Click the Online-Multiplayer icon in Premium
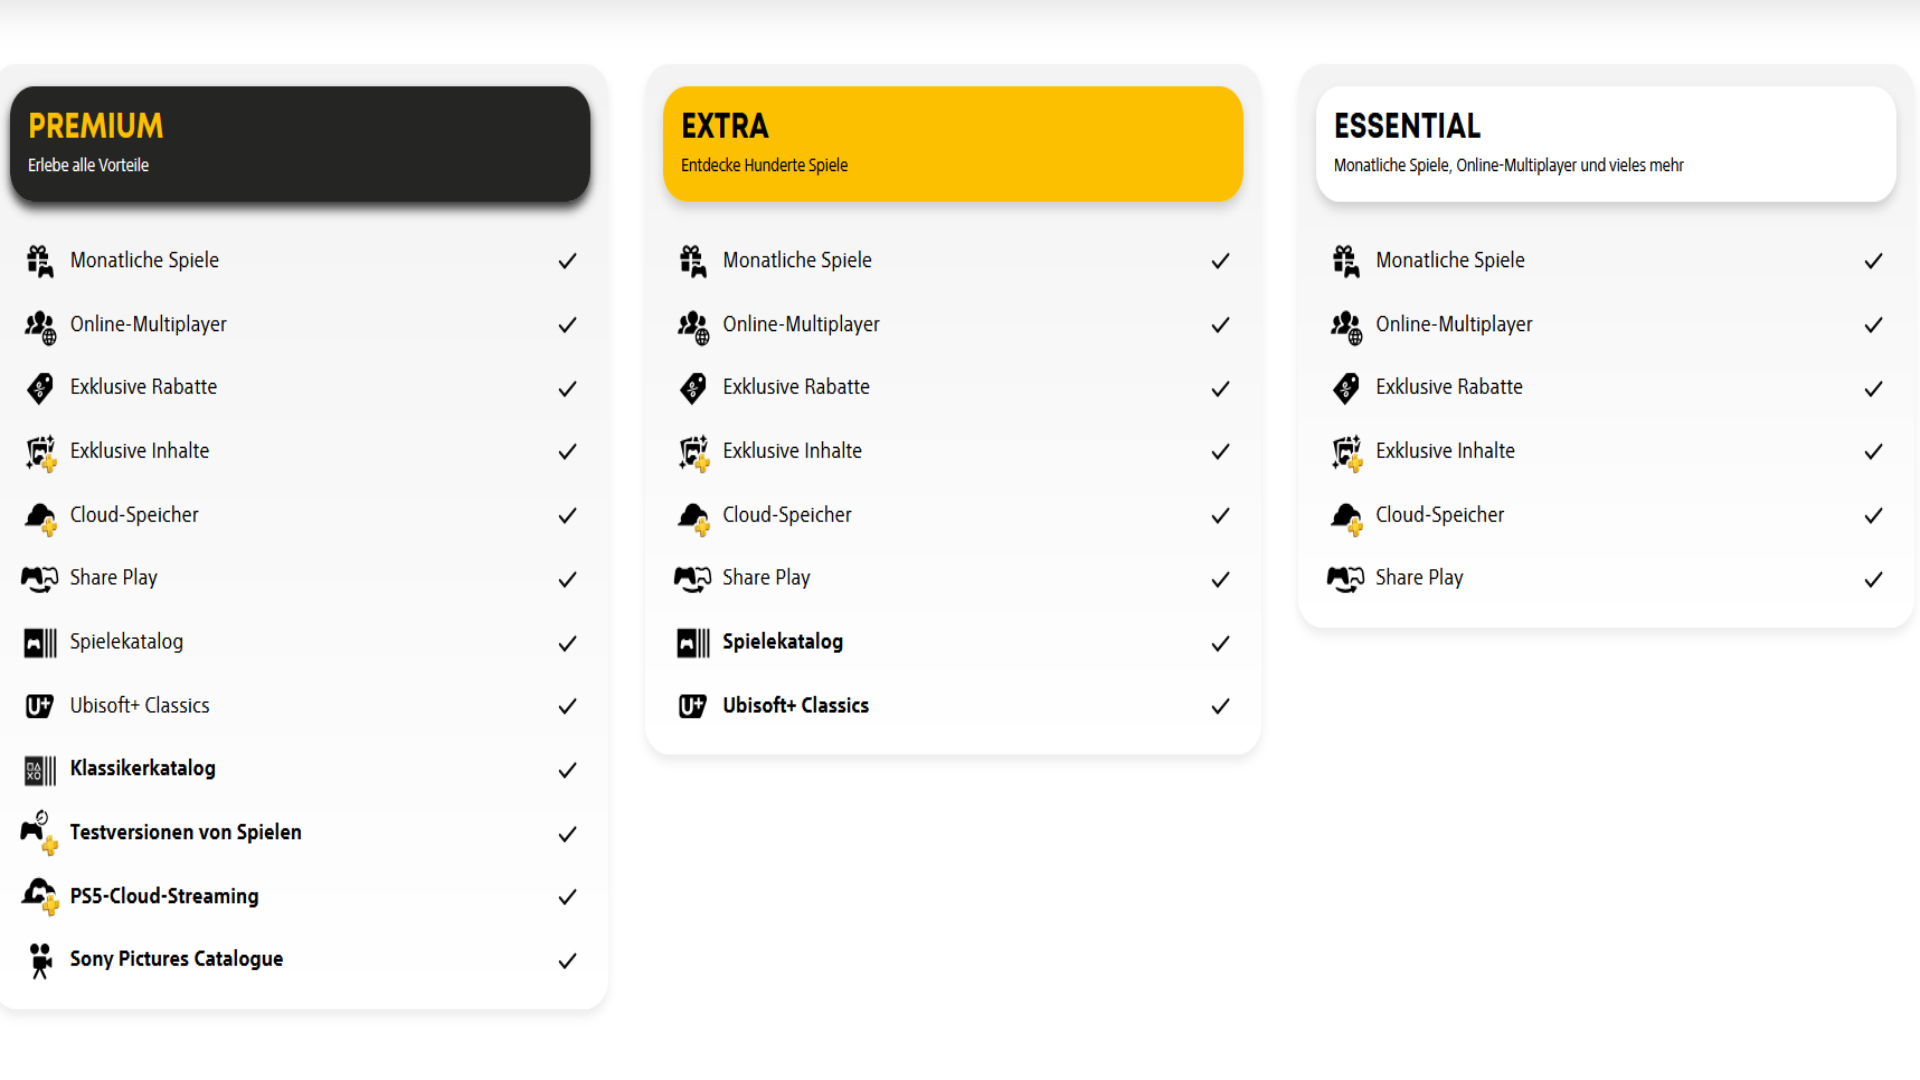The image size is (1920, 1080). 40,326
